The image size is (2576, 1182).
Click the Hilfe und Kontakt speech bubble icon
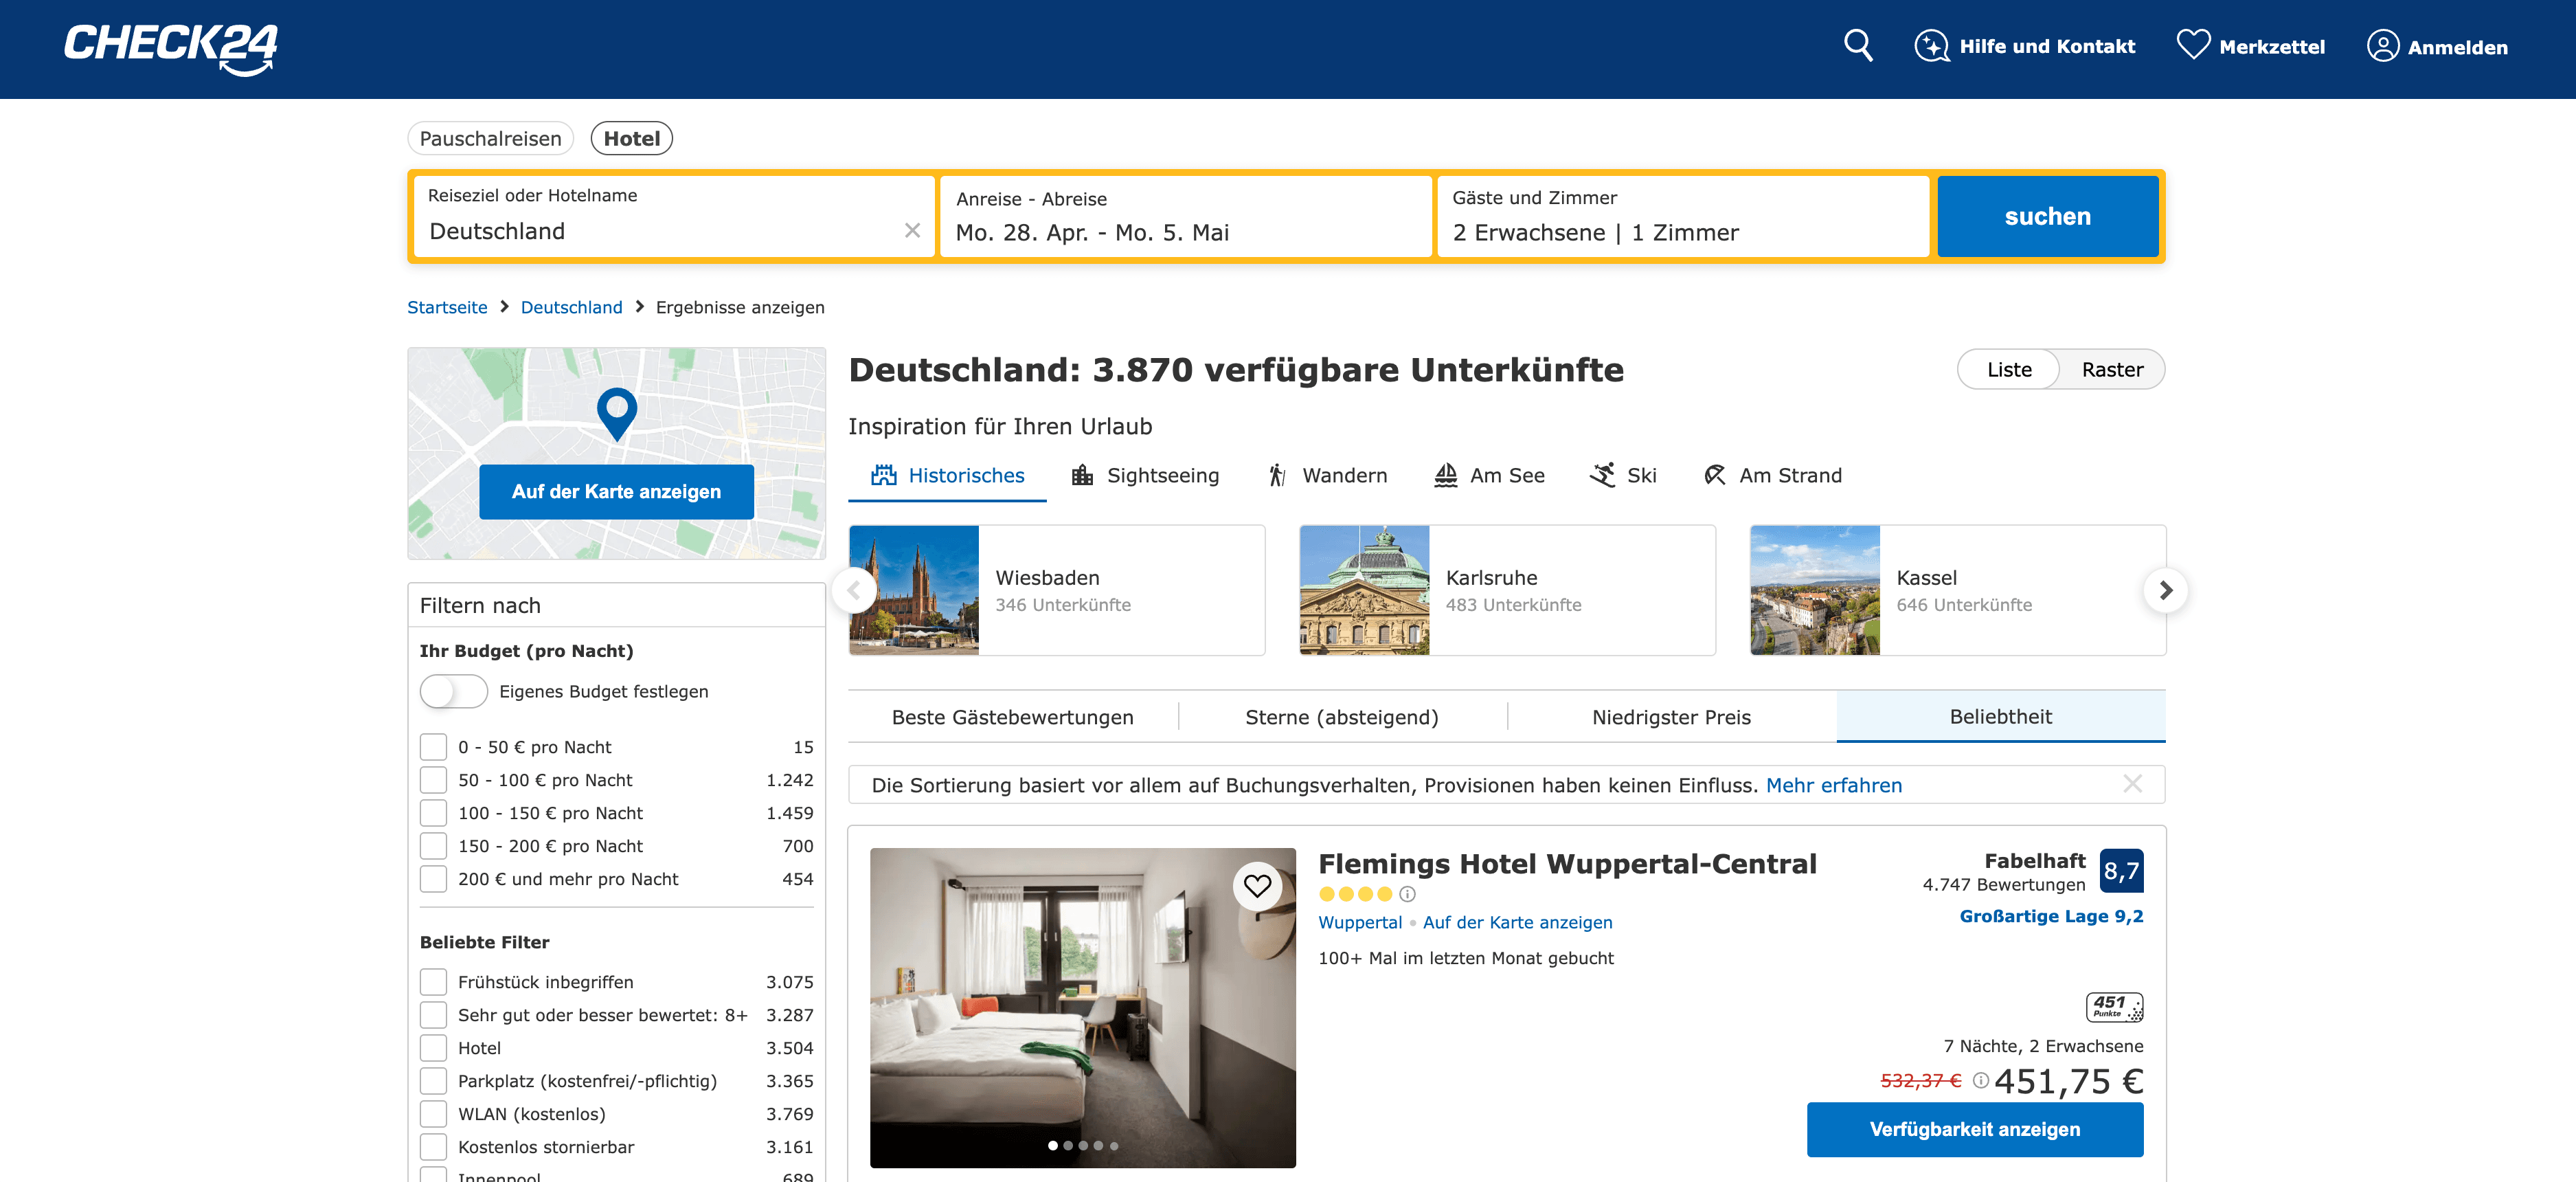coord(1932,45)
